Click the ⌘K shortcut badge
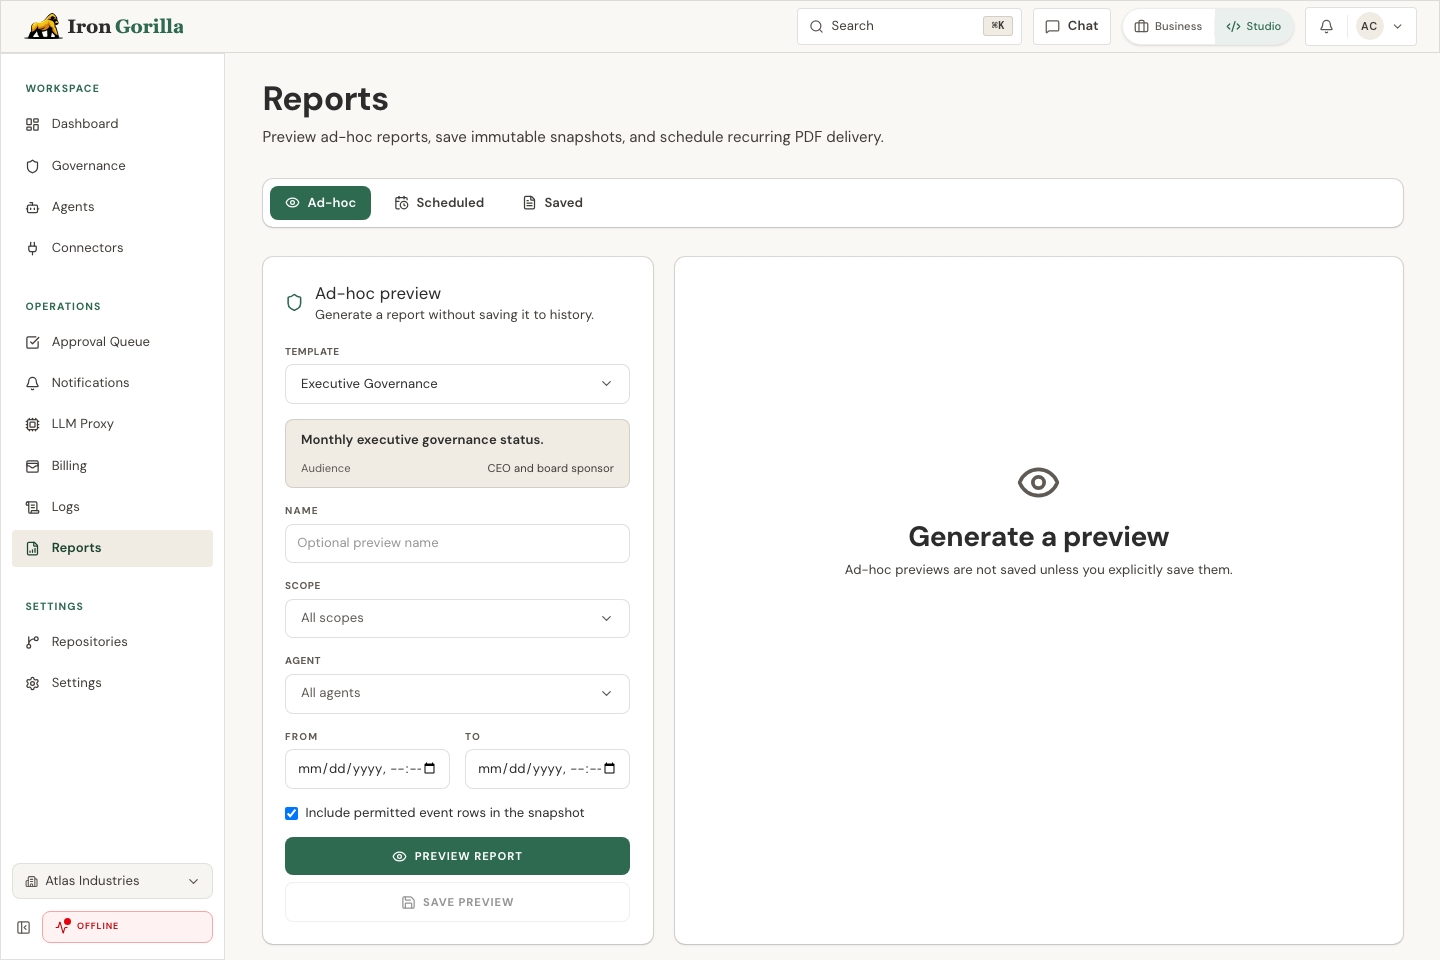Image resolution: width=1440 pixels, height=960 pixels. (x=998, y=26)
